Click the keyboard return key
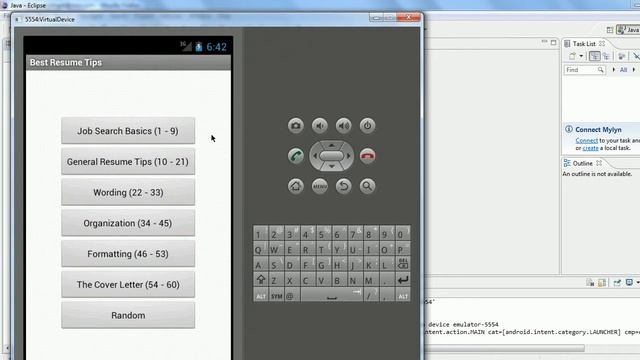The width and height of the screenshot is (640, 360). (x=402, y=280)
